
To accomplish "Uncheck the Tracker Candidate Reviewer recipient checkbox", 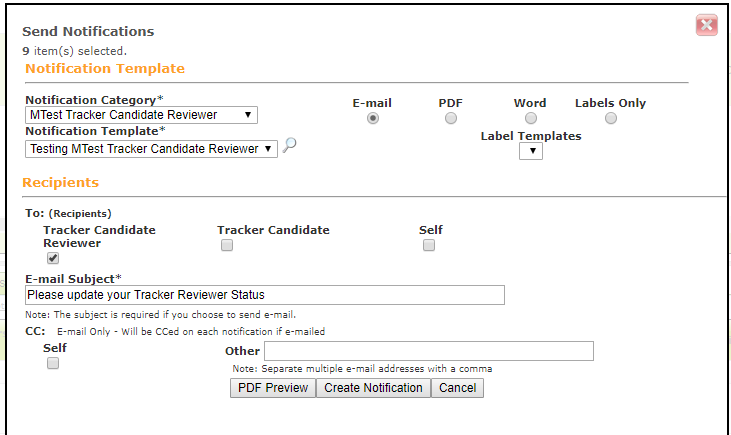I will [x=53, y=258].
